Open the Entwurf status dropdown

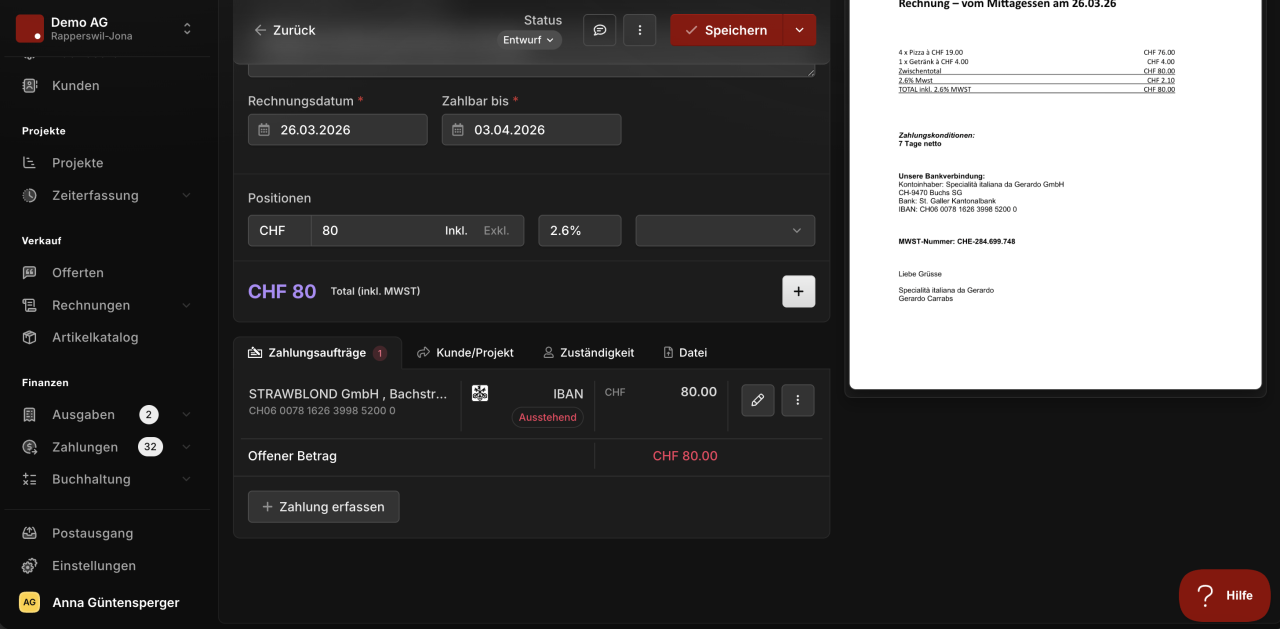(529, 40)
